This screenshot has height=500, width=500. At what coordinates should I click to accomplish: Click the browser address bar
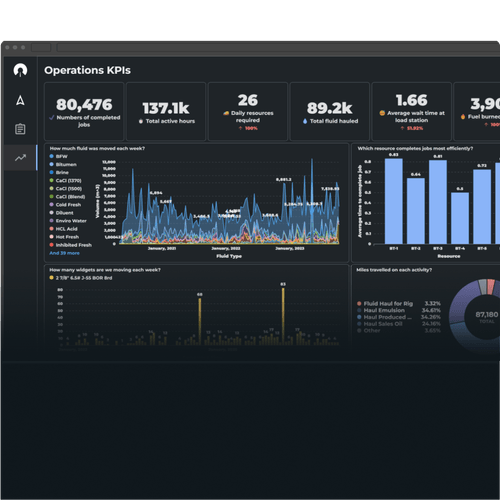tap(278, 47)
